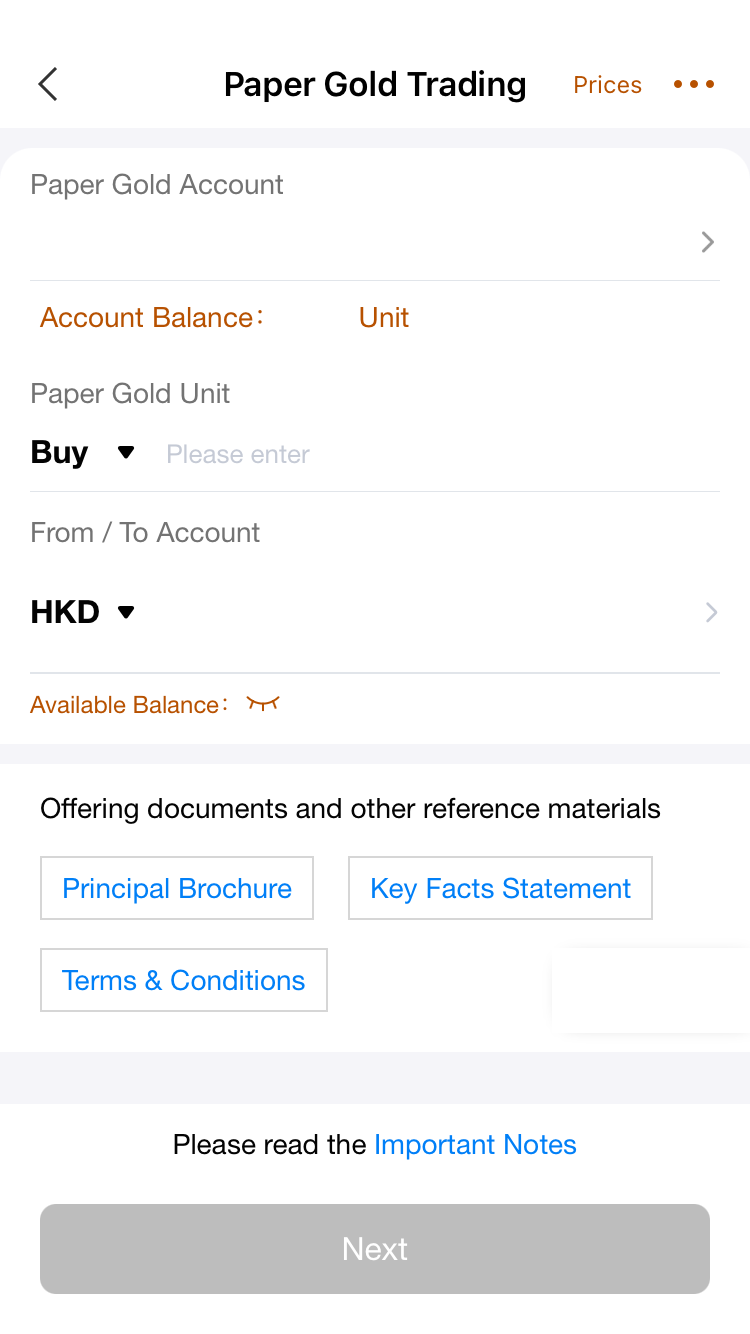Tap the Paper Gold Trading title
The height and width of the screenshot is (1334, 750).
pos(375,85)
